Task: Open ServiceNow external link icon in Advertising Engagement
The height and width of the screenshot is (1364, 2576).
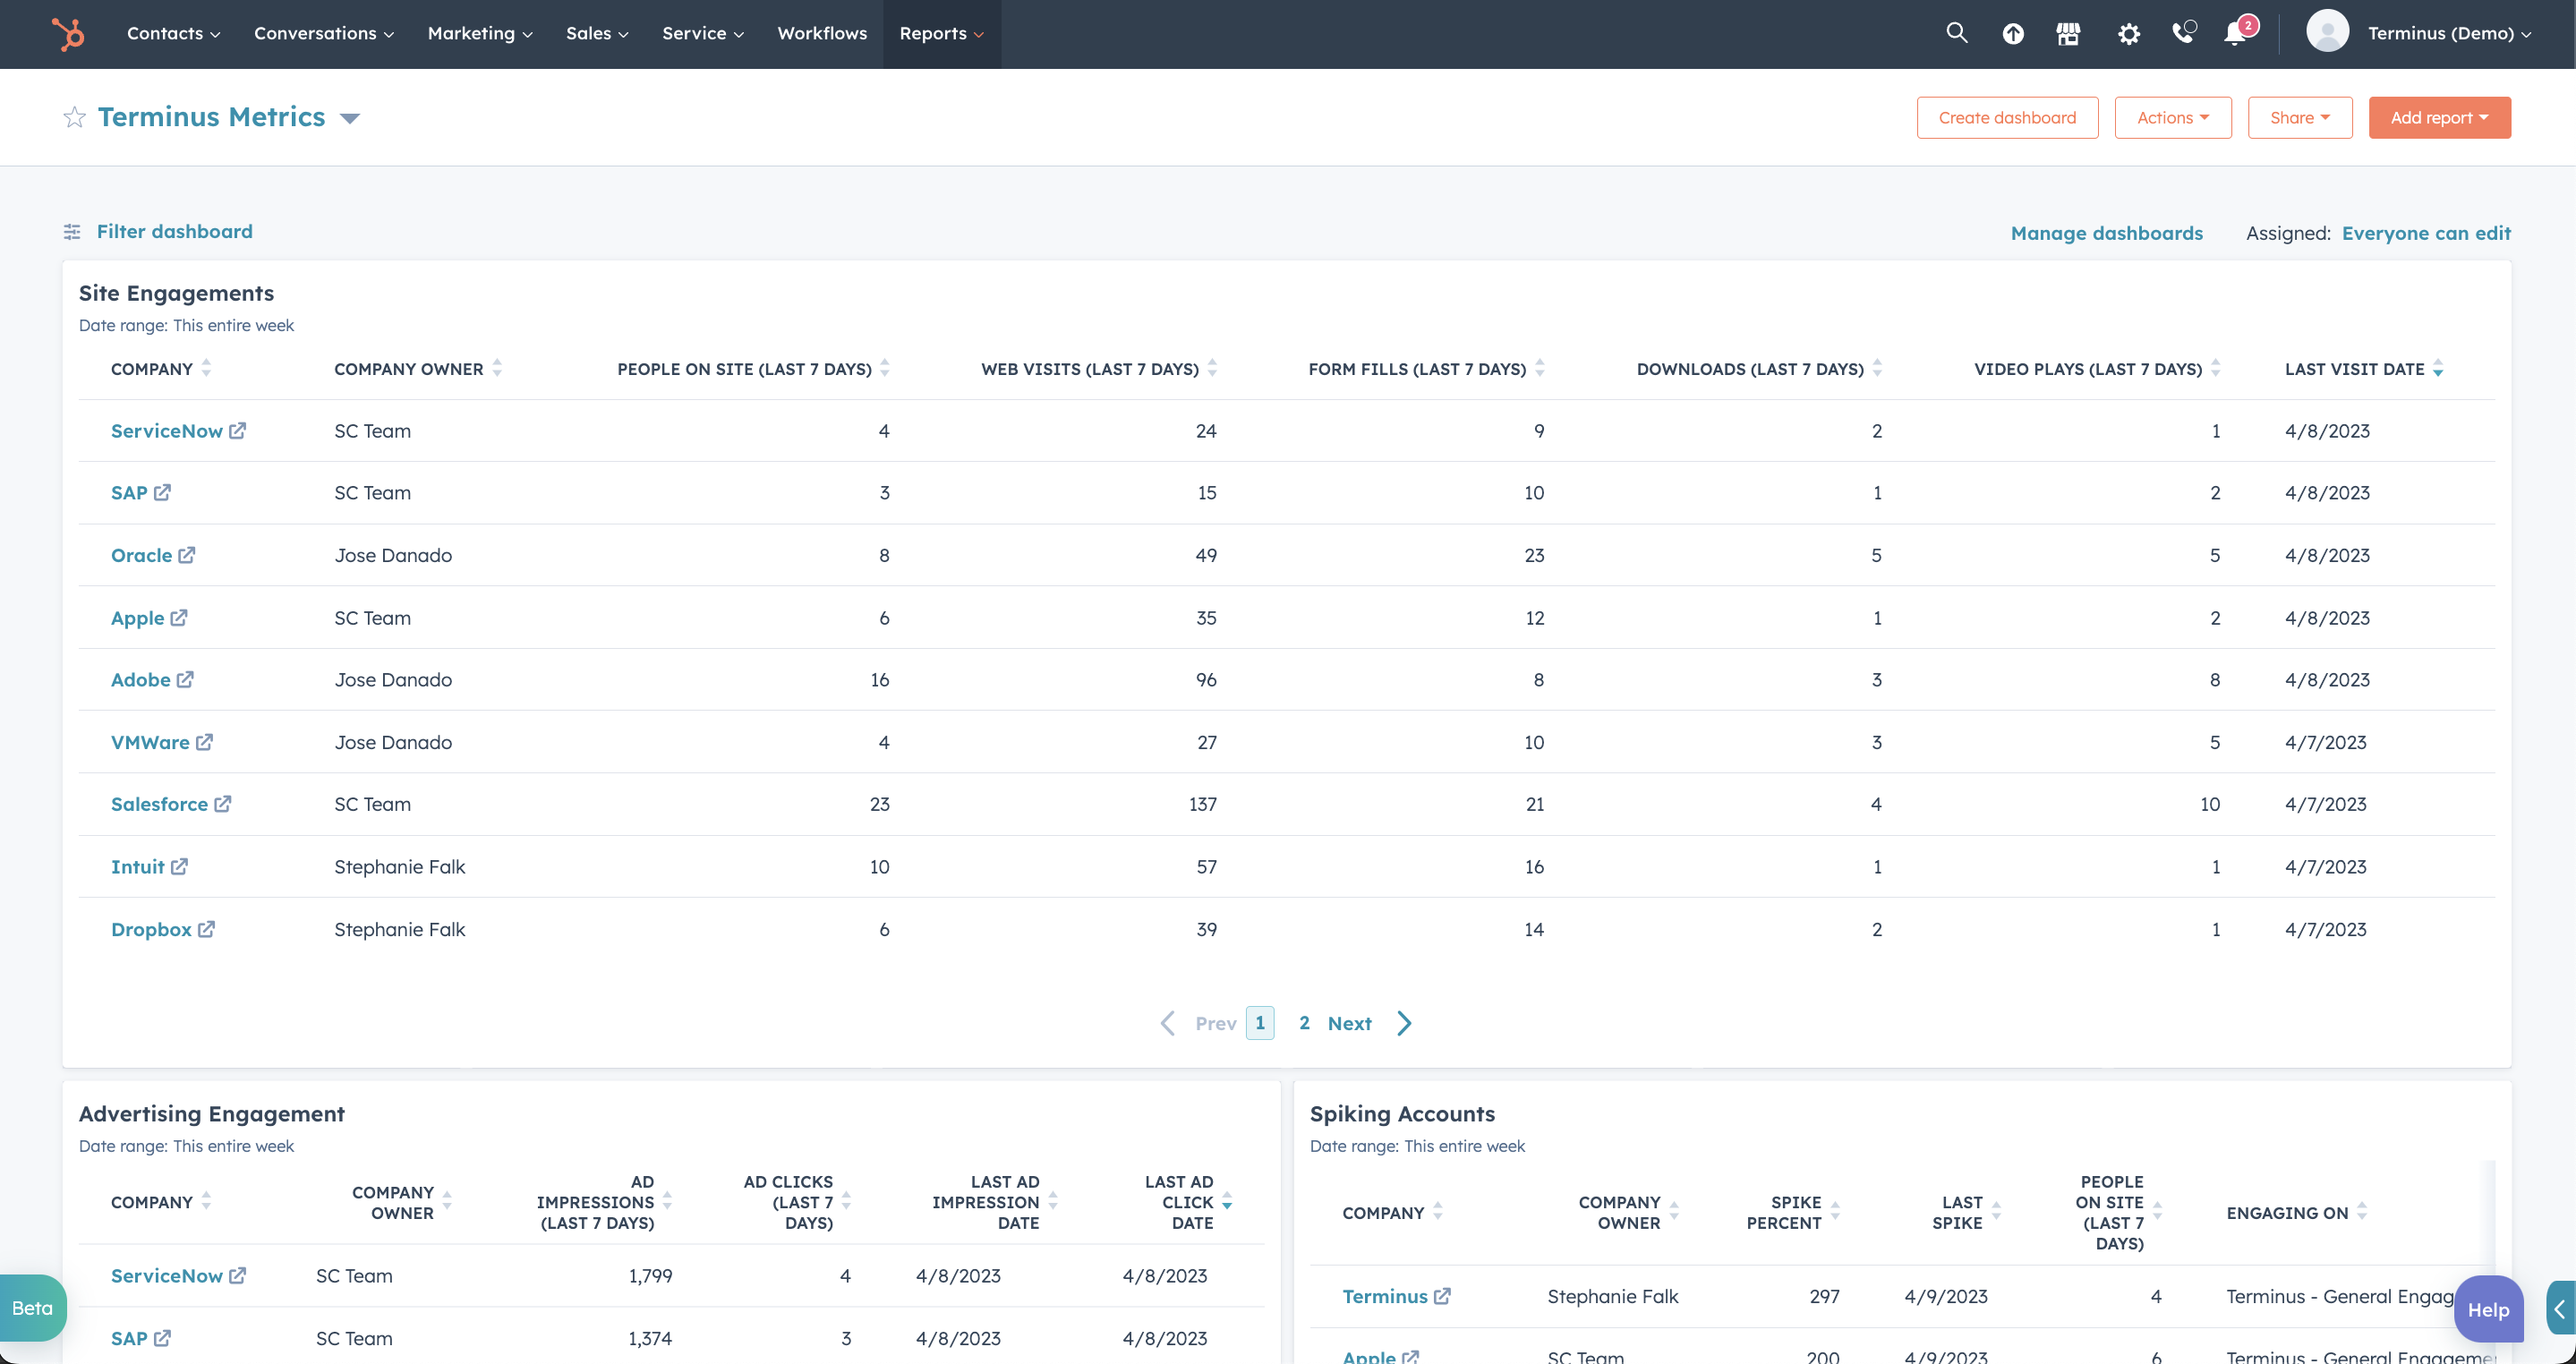Action: [x=237, y=1275]
